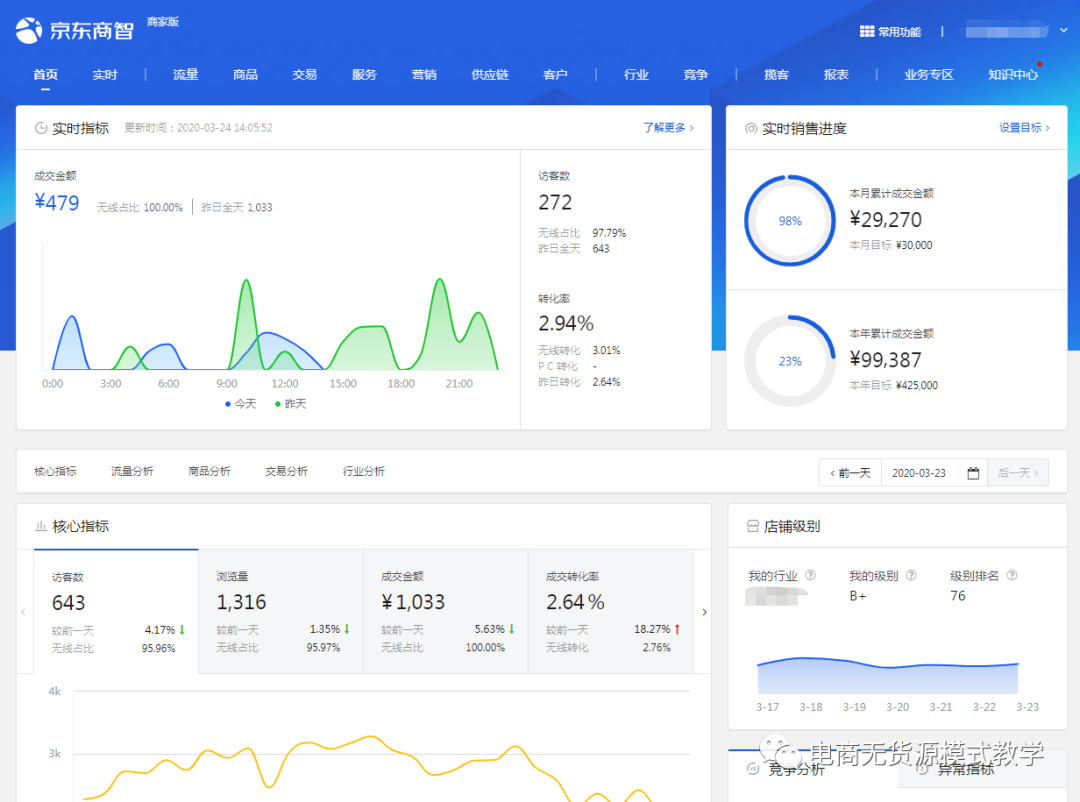The image size is (1080, 802).
Task: Click the target icon beside 实时销售进度
Action: click(x=751, y=128)
